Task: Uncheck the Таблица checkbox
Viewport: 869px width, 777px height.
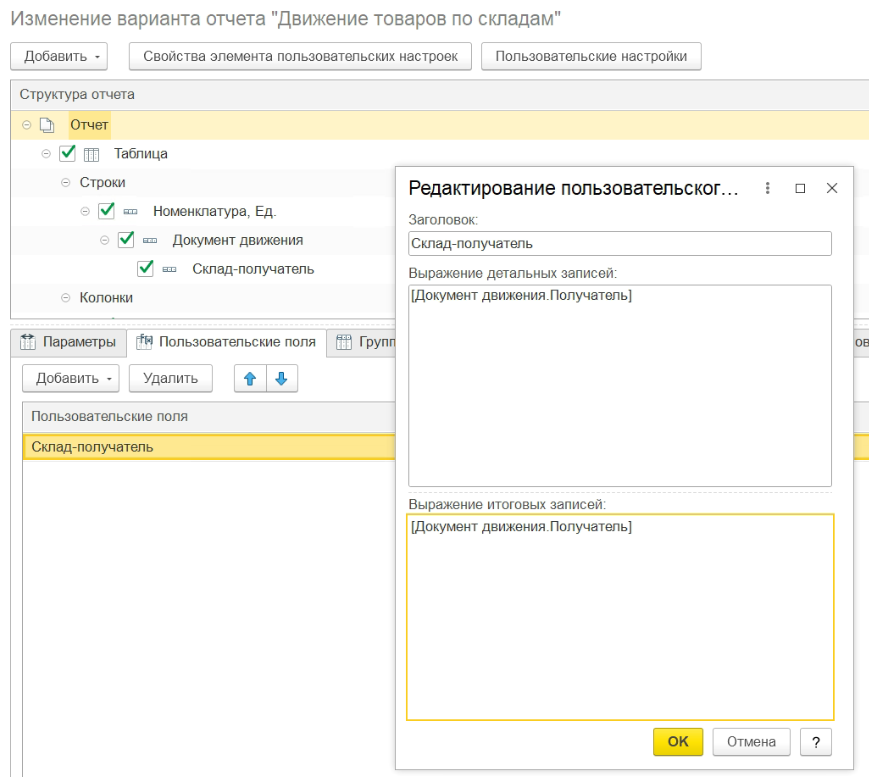Action: pos(68,153)
